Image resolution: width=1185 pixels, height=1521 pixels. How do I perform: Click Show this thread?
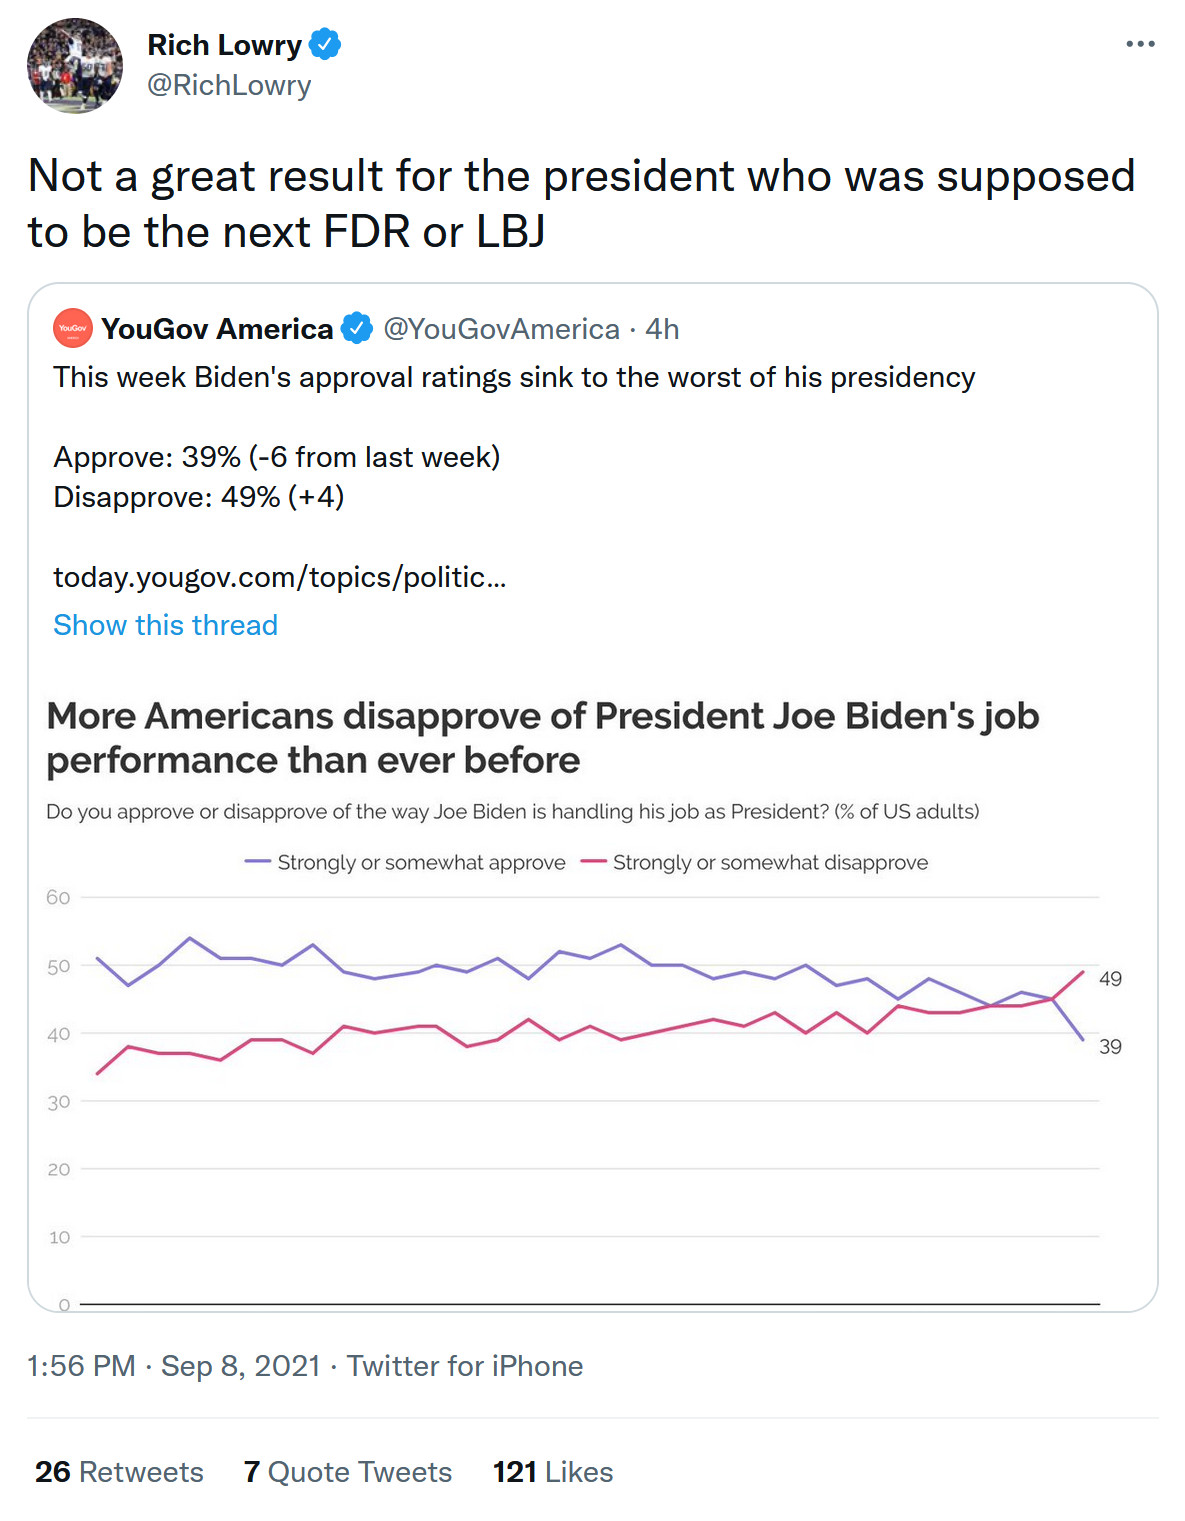165,625
